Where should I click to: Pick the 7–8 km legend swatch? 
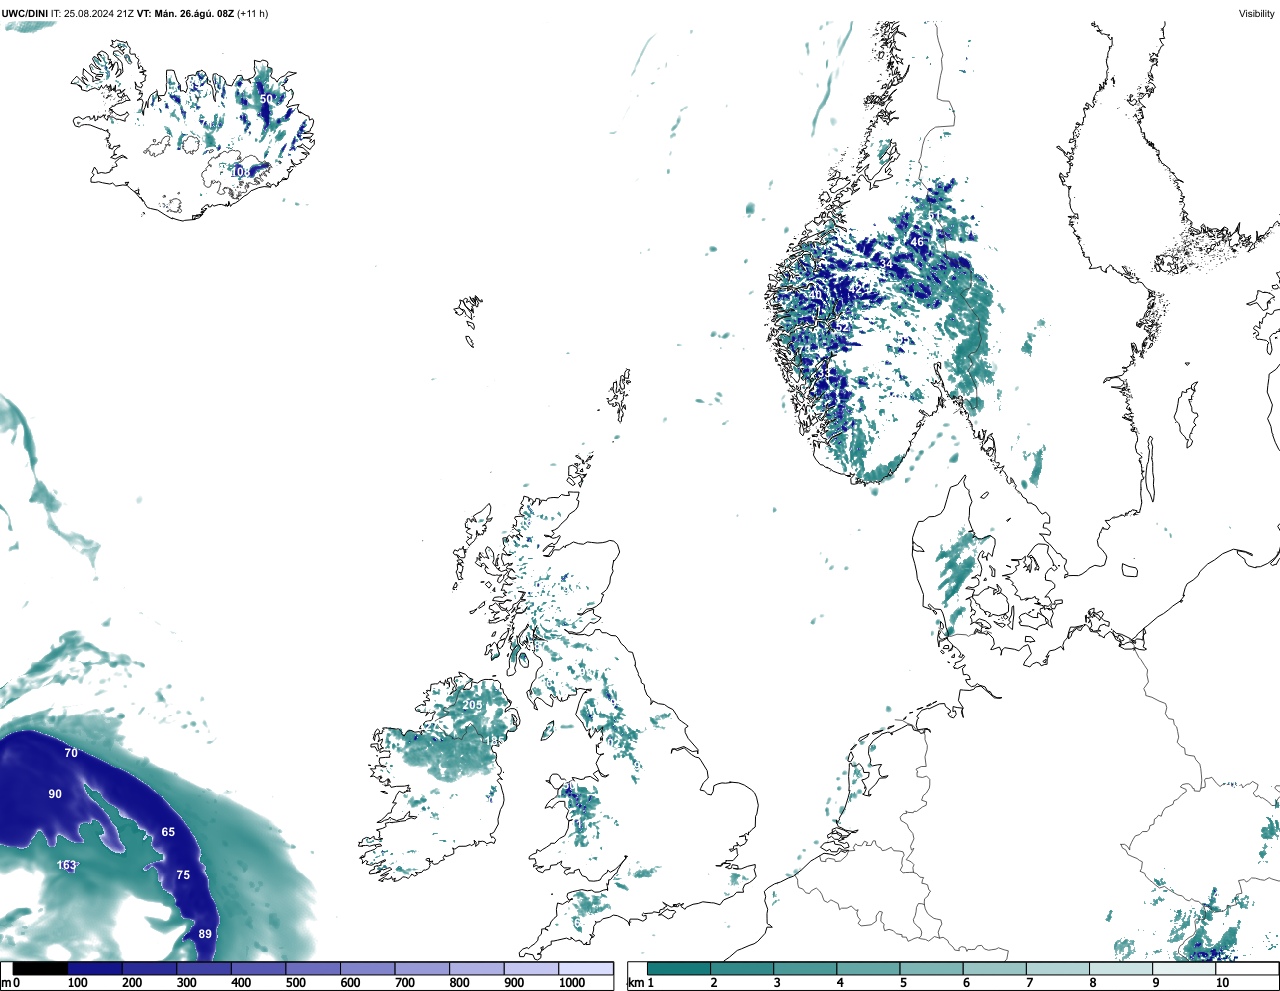click(x=1058, y=968)
